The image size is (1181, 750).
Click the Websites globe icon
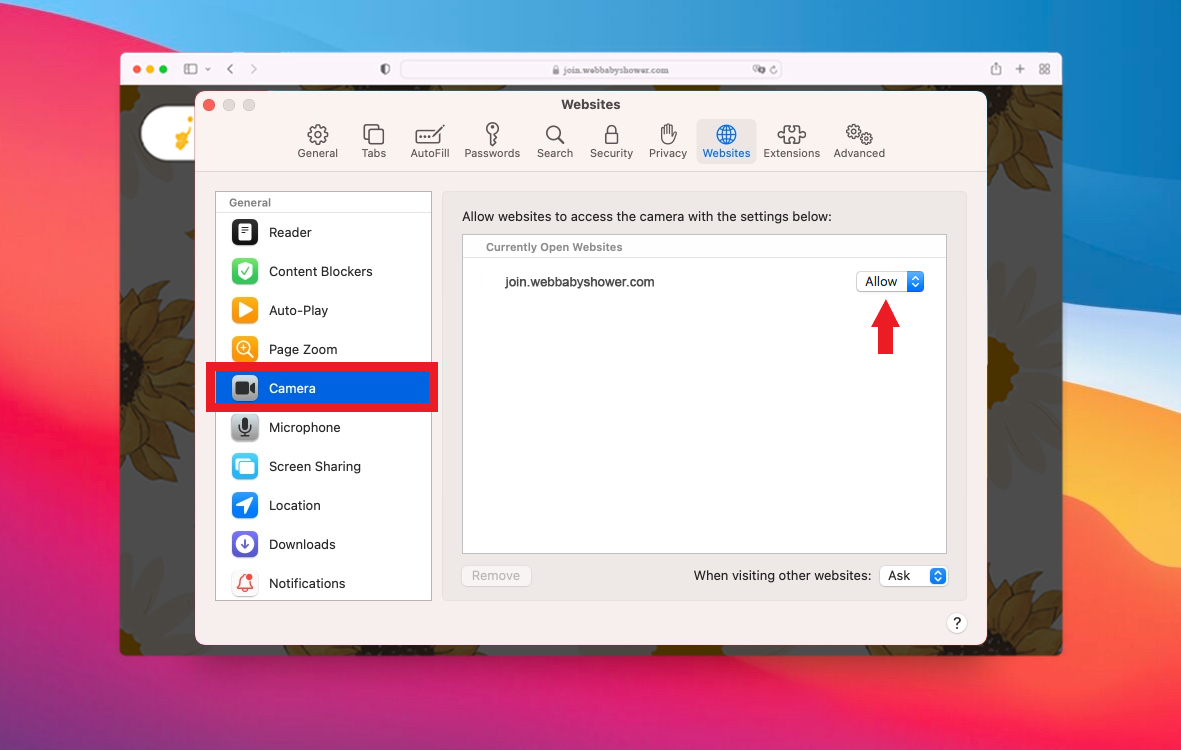(726, 134)
